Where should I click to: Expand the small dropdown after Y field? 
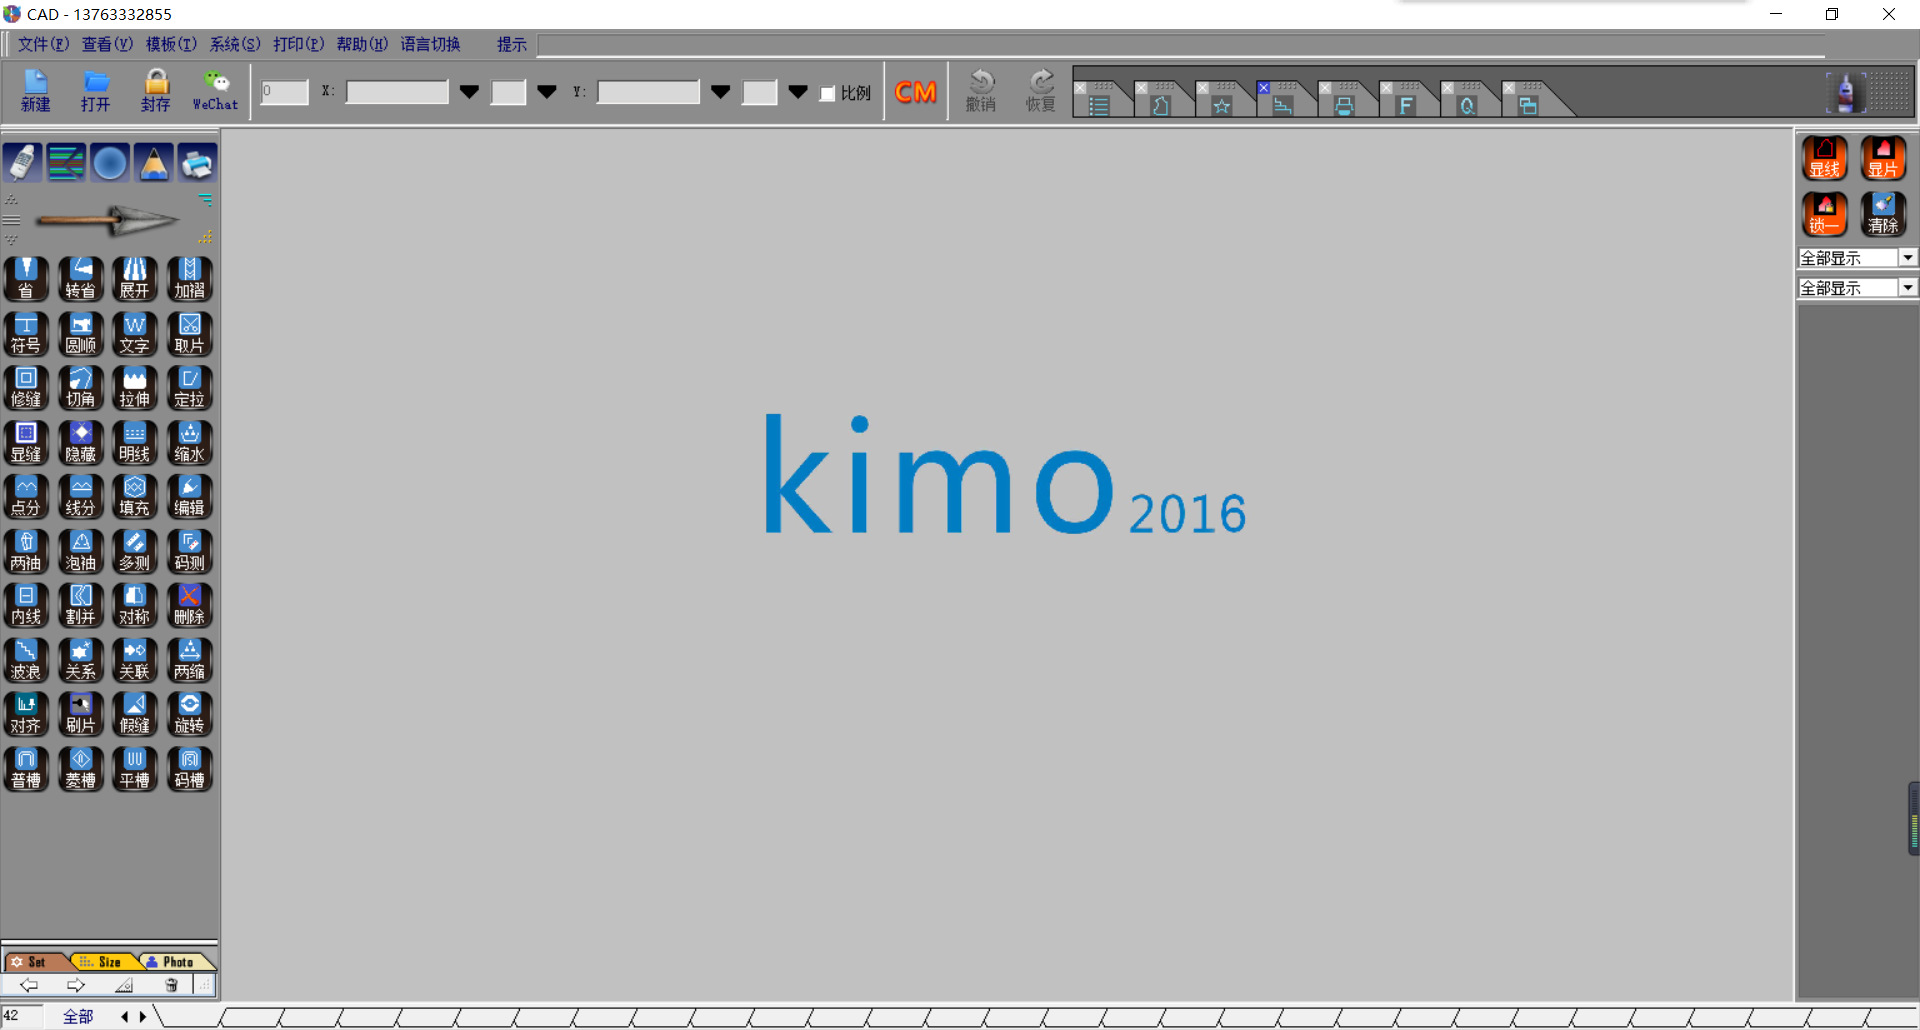pyautogui.click(x=797, y=92)
